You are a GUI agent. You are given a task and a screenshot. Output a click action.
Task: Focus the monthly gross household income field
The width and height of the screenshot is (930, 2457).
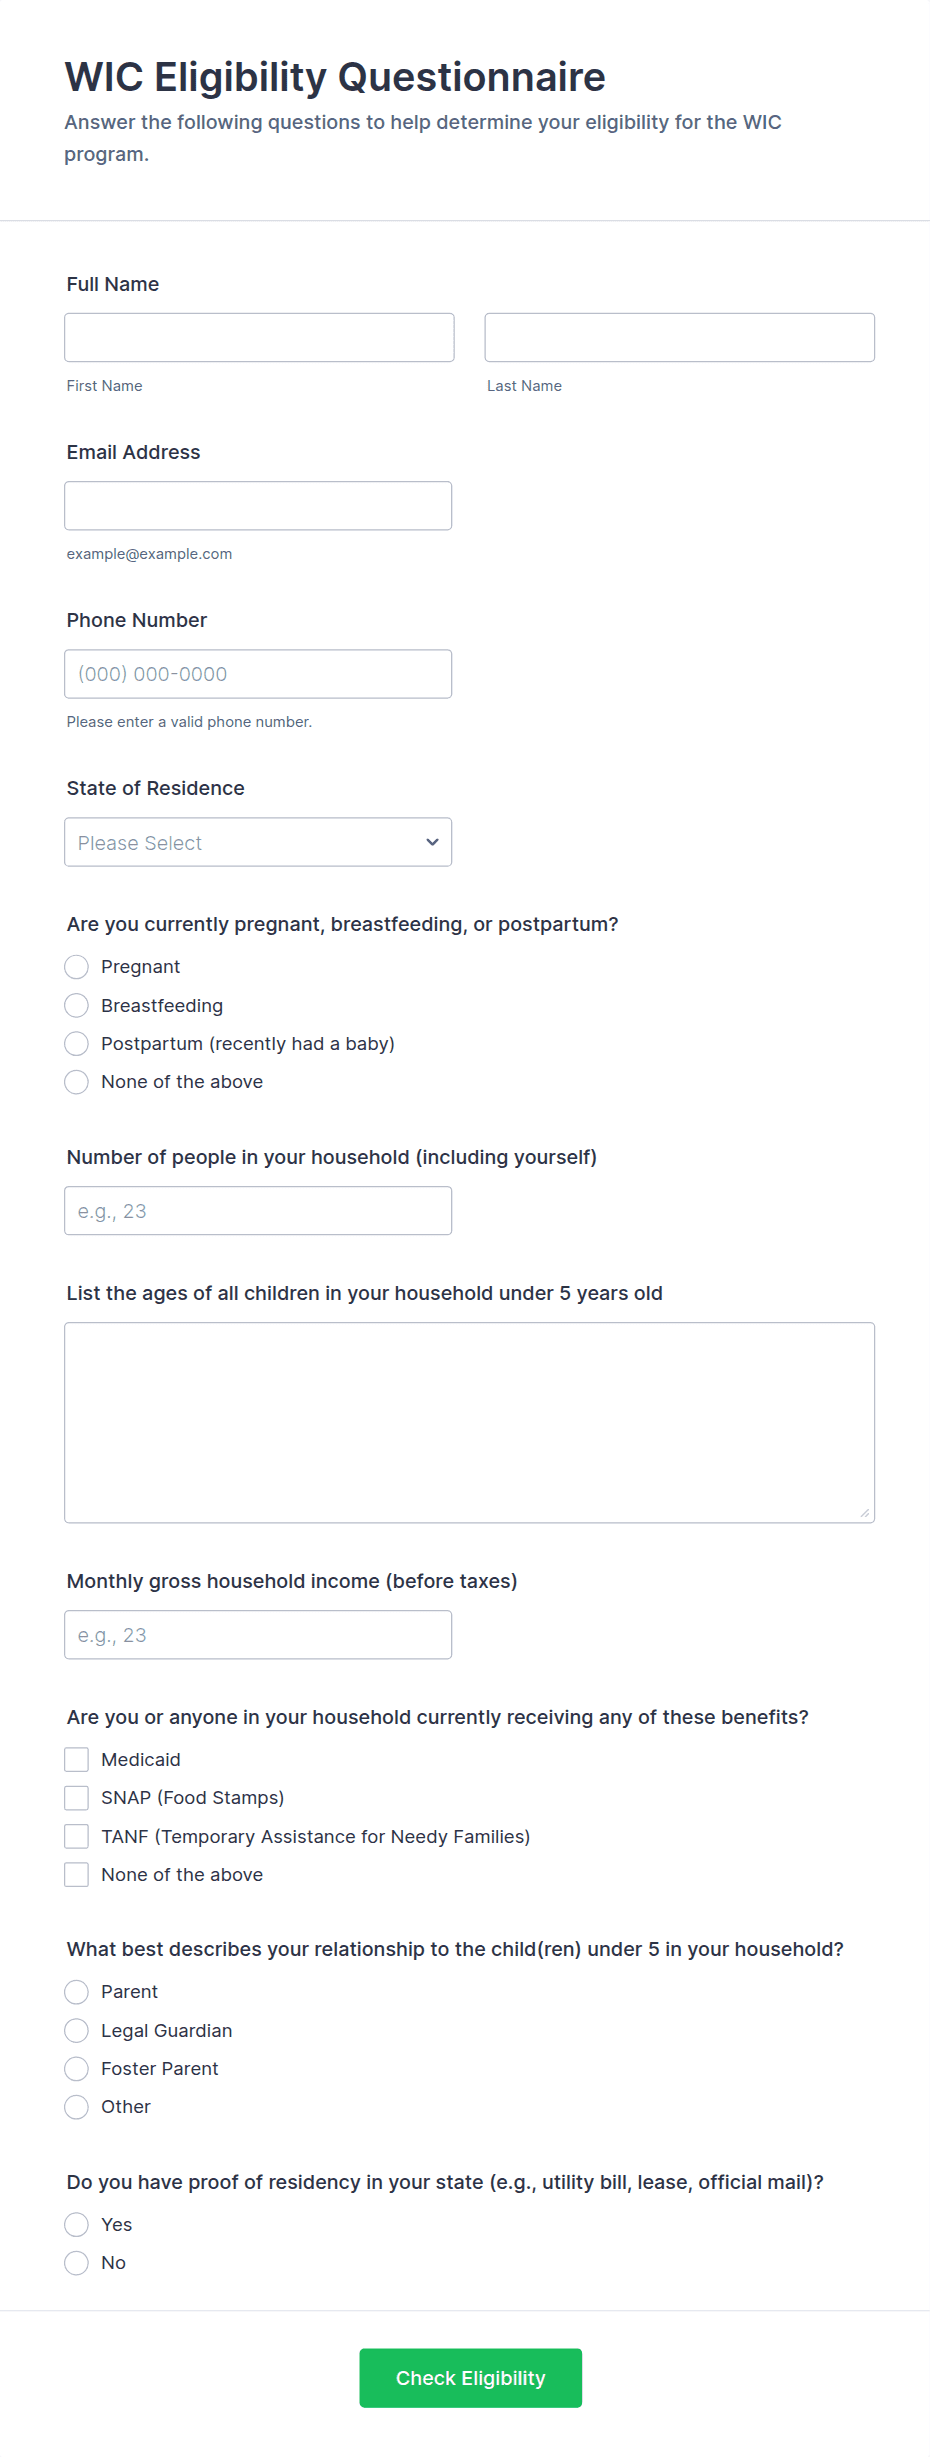(x=258, y=1635)
